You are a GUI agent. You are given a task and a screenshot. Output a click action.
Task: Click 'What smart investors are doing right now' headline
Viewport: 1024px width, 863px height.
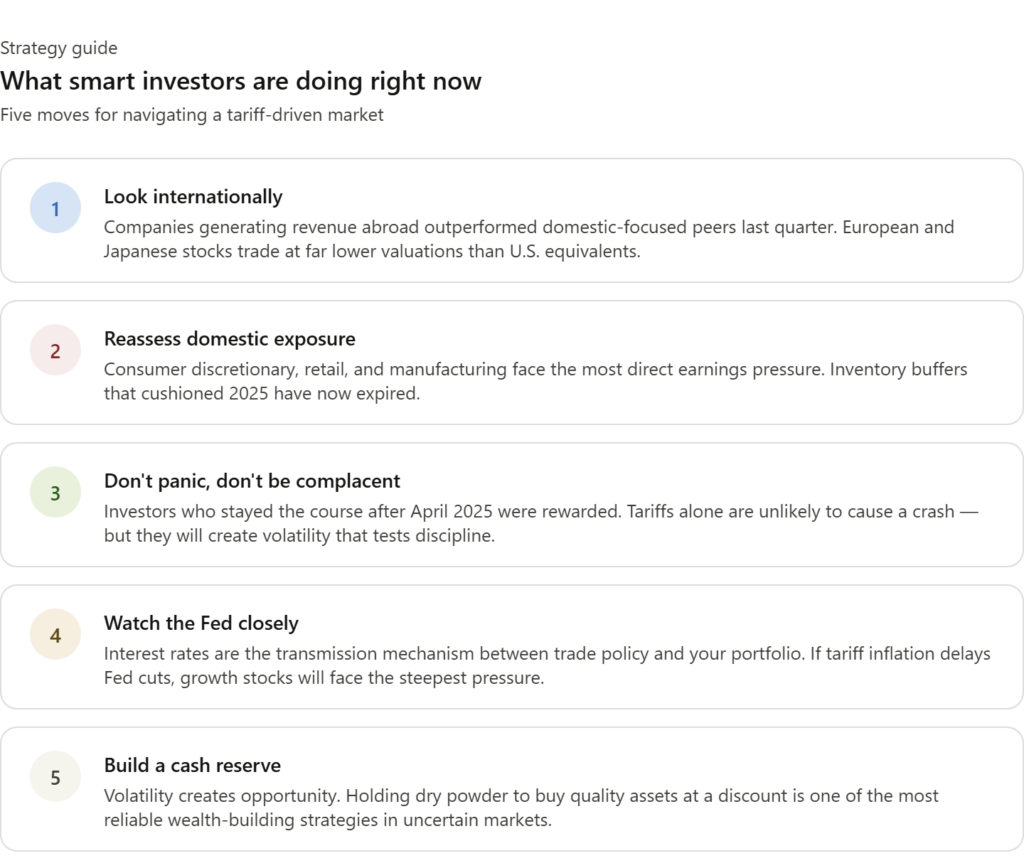pos(241,80)
